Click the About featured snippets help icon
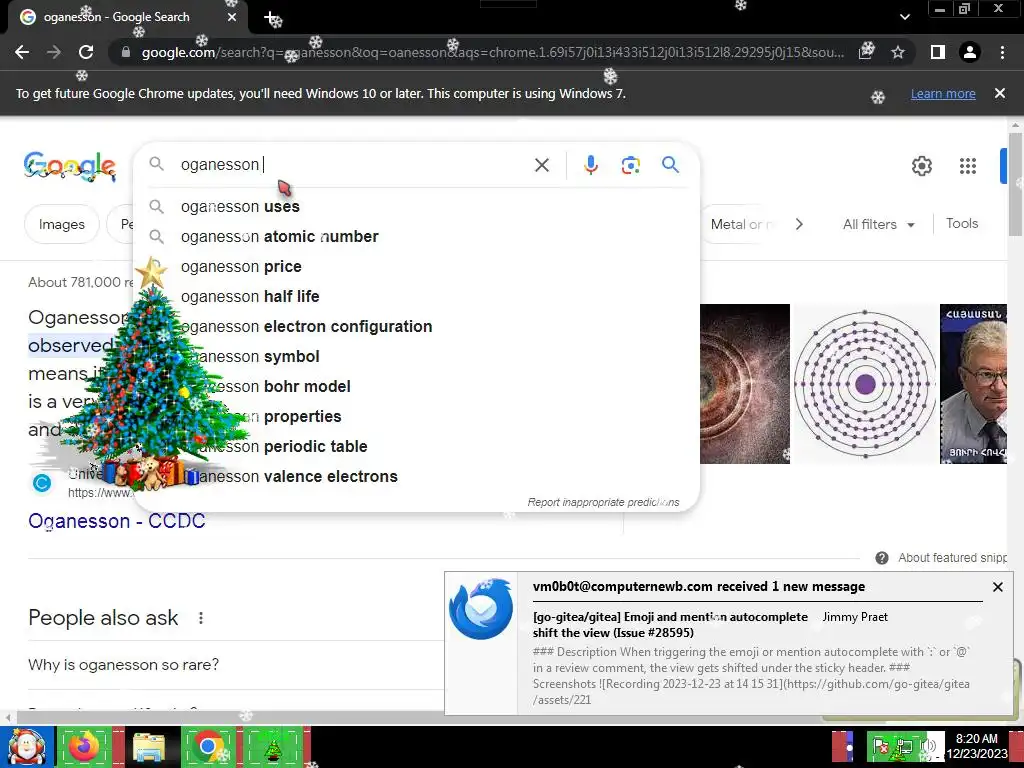 click(882, 558)
